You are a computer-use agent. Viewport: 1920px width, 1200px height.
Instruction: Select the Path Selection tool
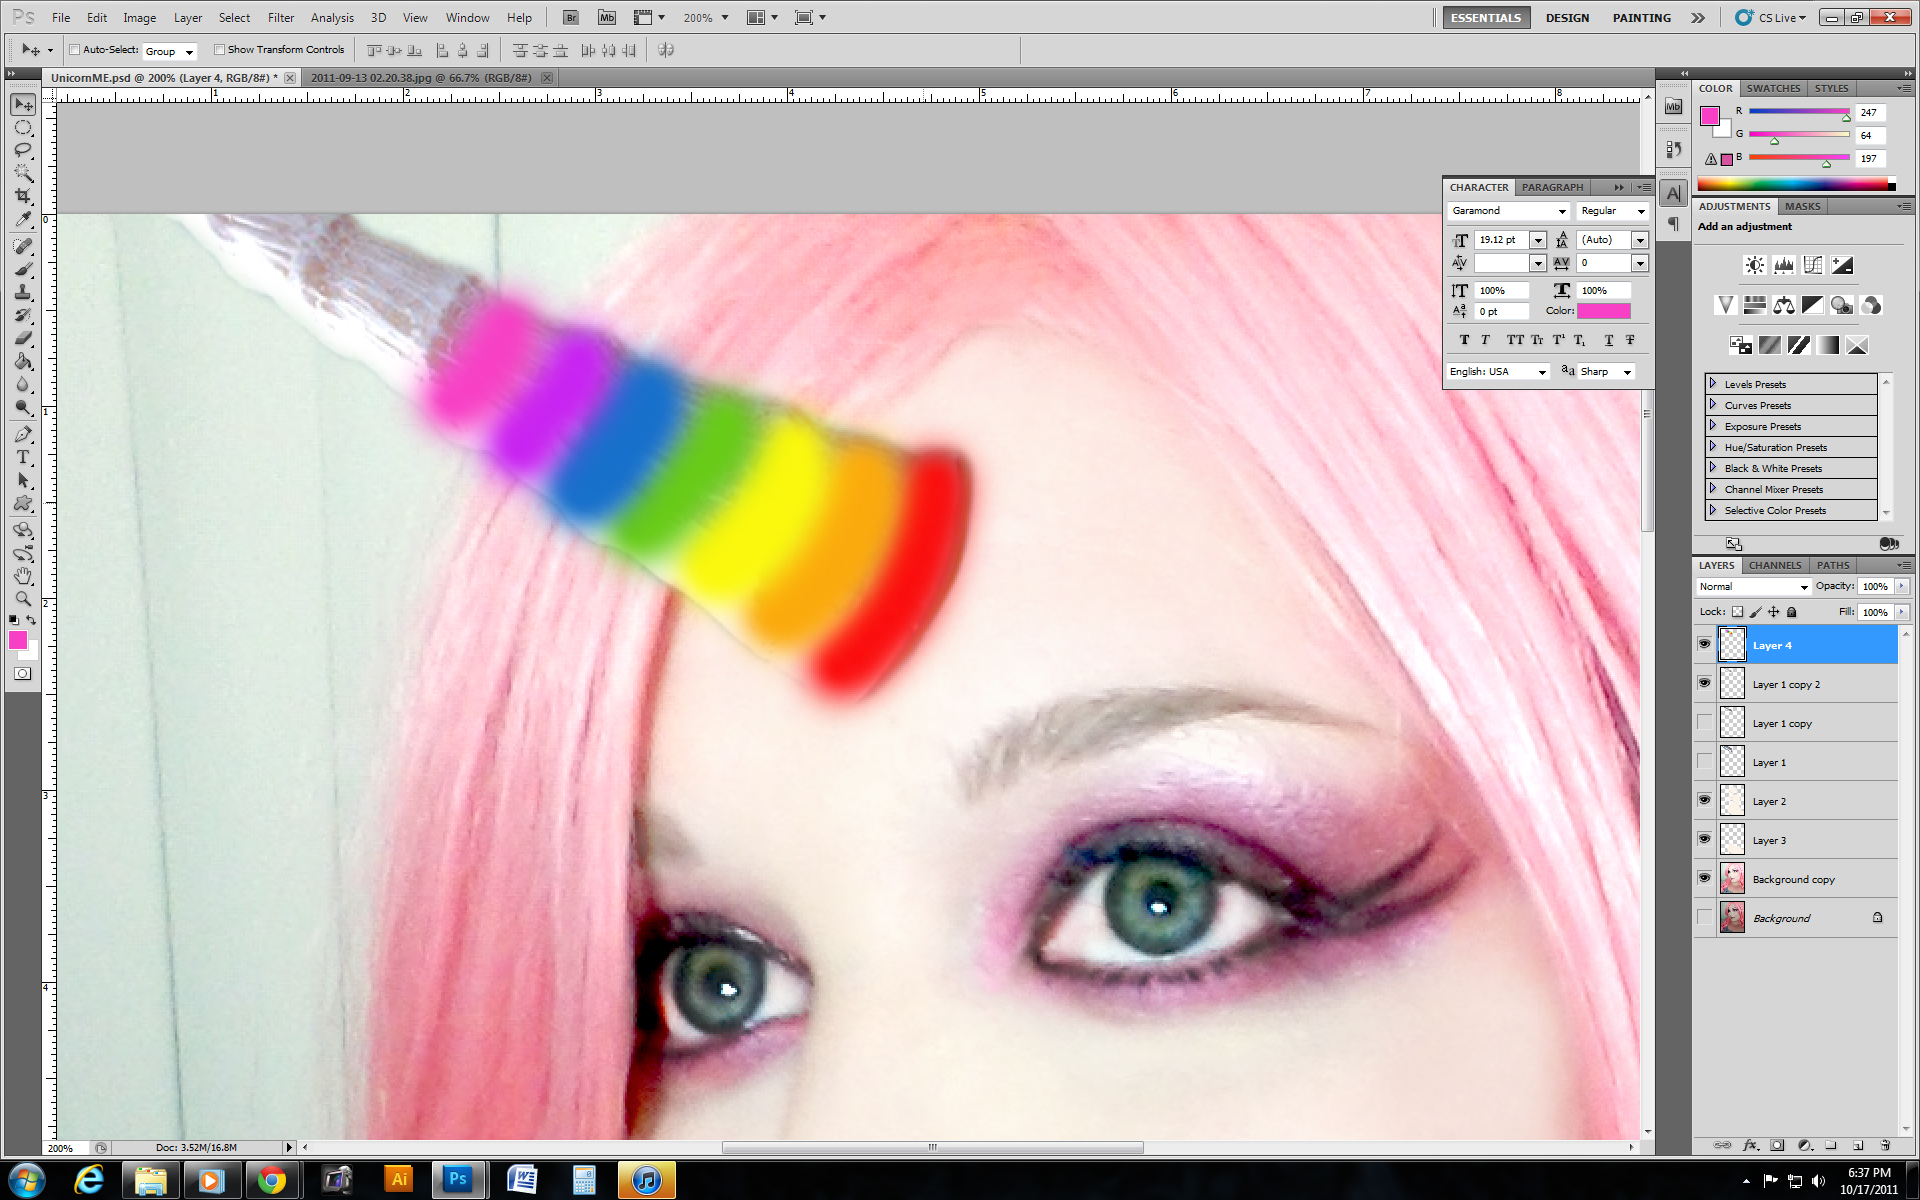tap(23, 480)
